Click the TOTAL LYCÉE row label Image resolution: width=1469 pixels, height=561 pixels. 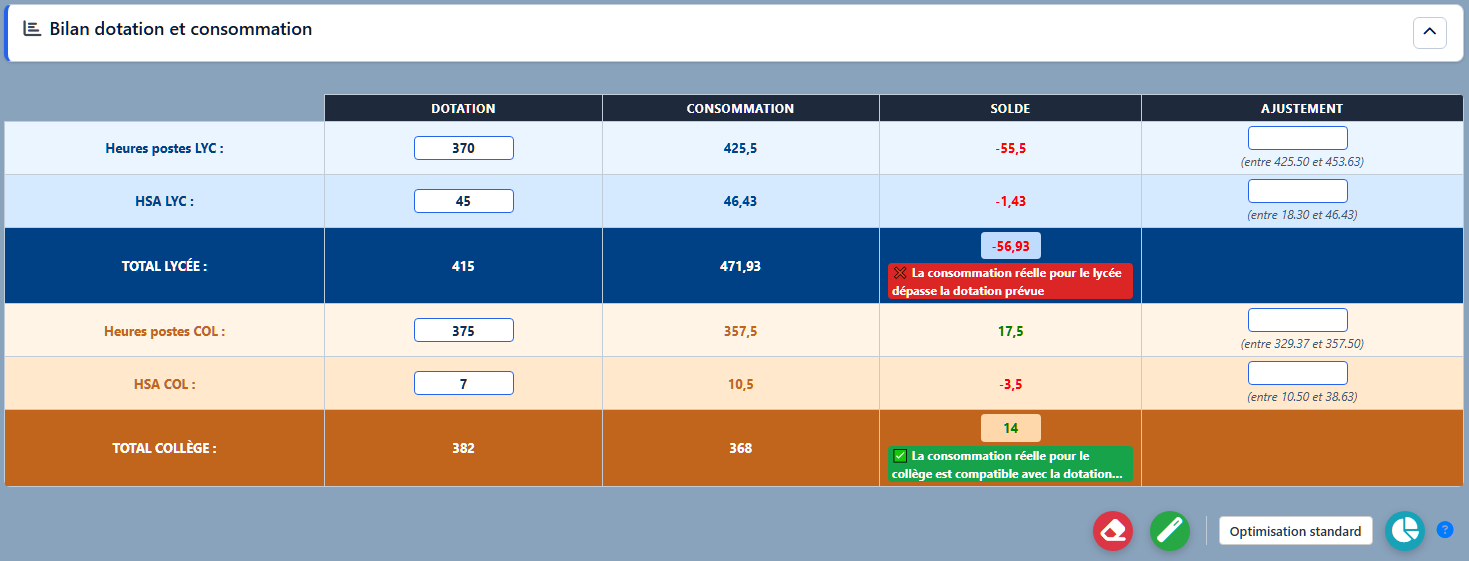coord(164,266)
